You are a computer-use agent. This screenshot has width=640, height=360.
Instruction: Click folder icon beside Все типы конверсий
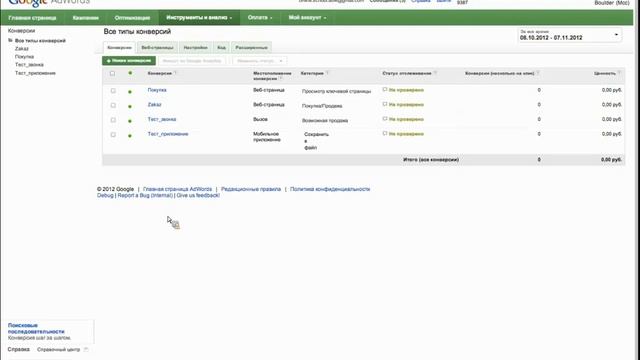11,40
